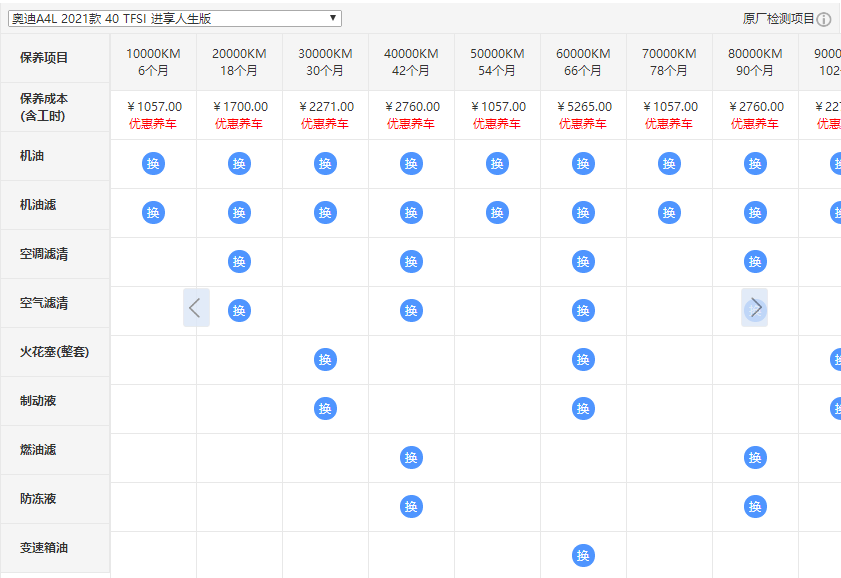Click the 原厂检测项目 info icon
The width and height of the screenshot is (841, 578).
(x=824, y=19)
